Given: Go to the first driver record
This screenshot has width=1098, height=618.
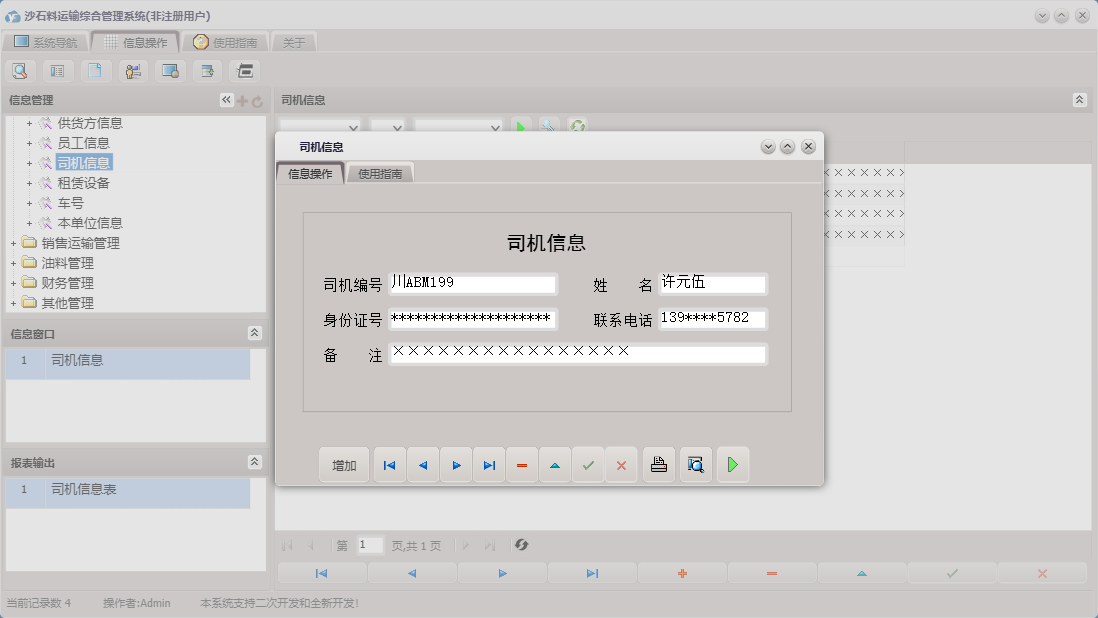Looking at the screenshot, I should 389,464.
